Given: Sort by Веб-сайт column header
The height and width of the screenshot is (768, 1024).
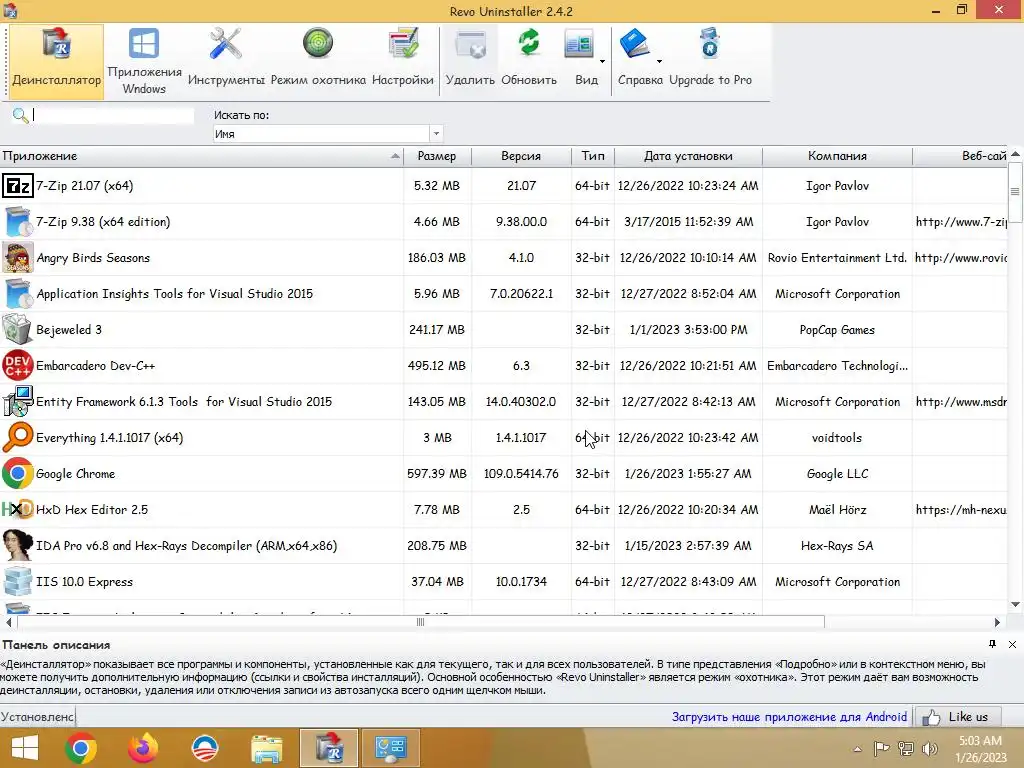Looking at the screenshot, I should point(960,156).
